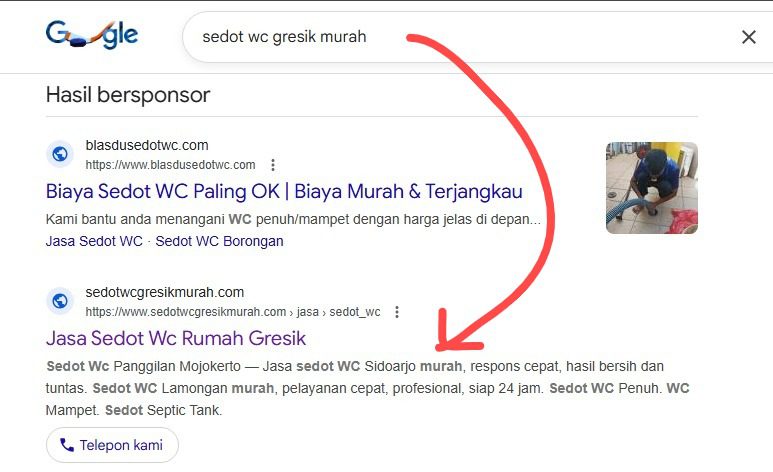Clear the search box with the X icon

click(x=748, y=37)
